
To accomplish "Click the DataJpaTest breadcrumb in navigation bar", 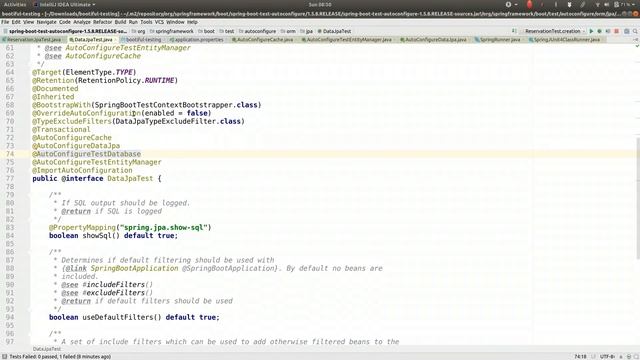I will tap(334, 31).
